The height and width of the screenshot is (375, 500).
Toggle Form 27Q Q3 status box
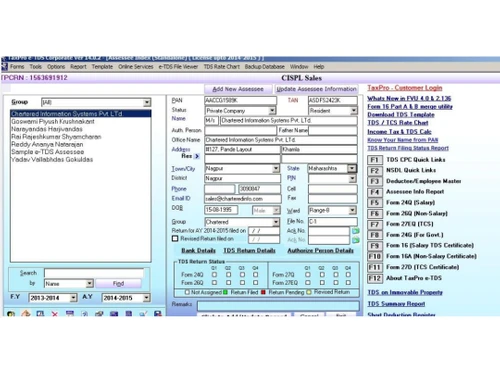pos(335,275)
